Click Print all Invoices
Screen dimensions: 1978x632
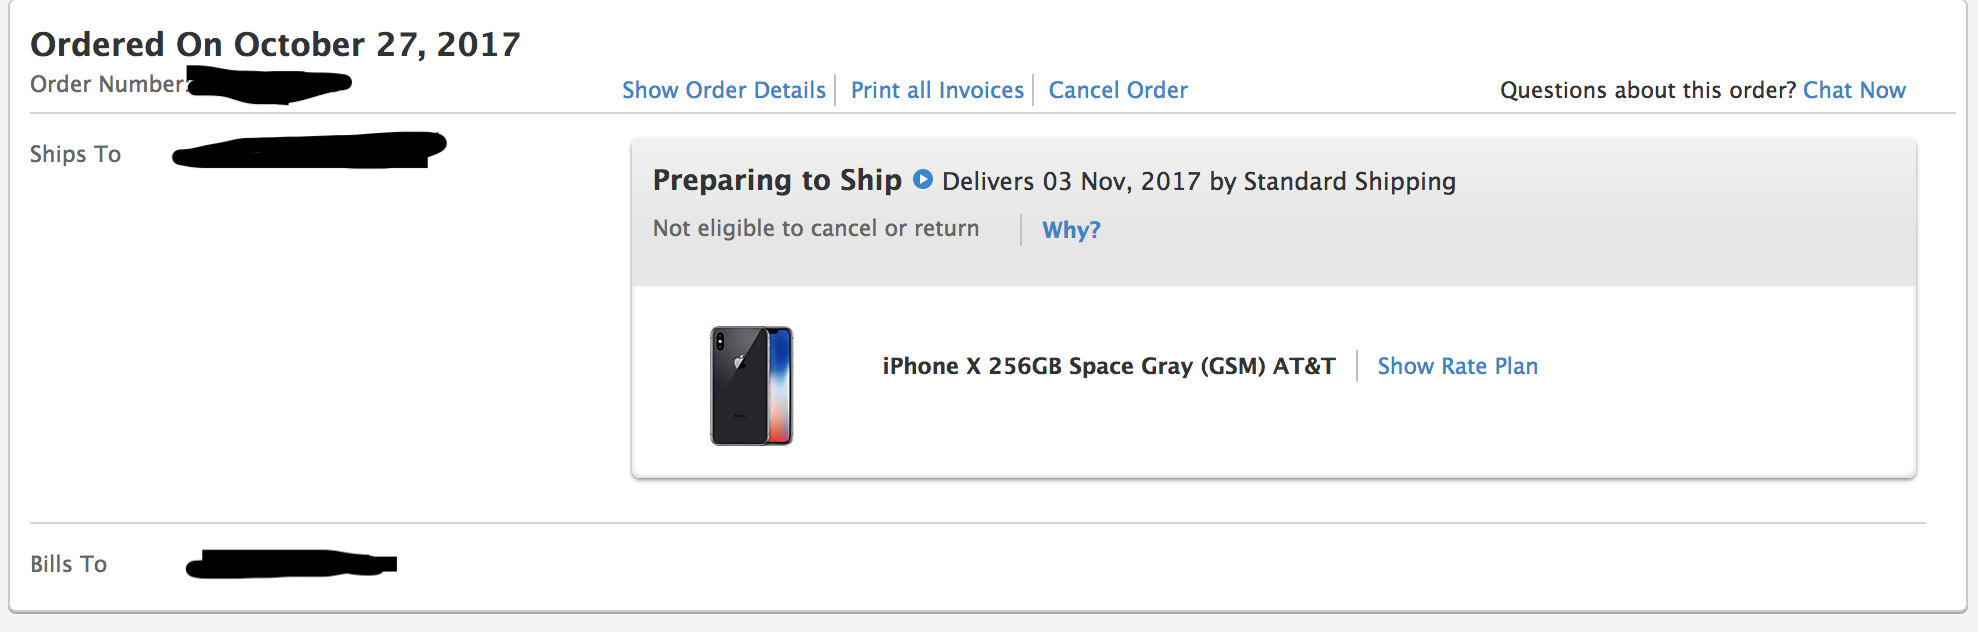937,90
